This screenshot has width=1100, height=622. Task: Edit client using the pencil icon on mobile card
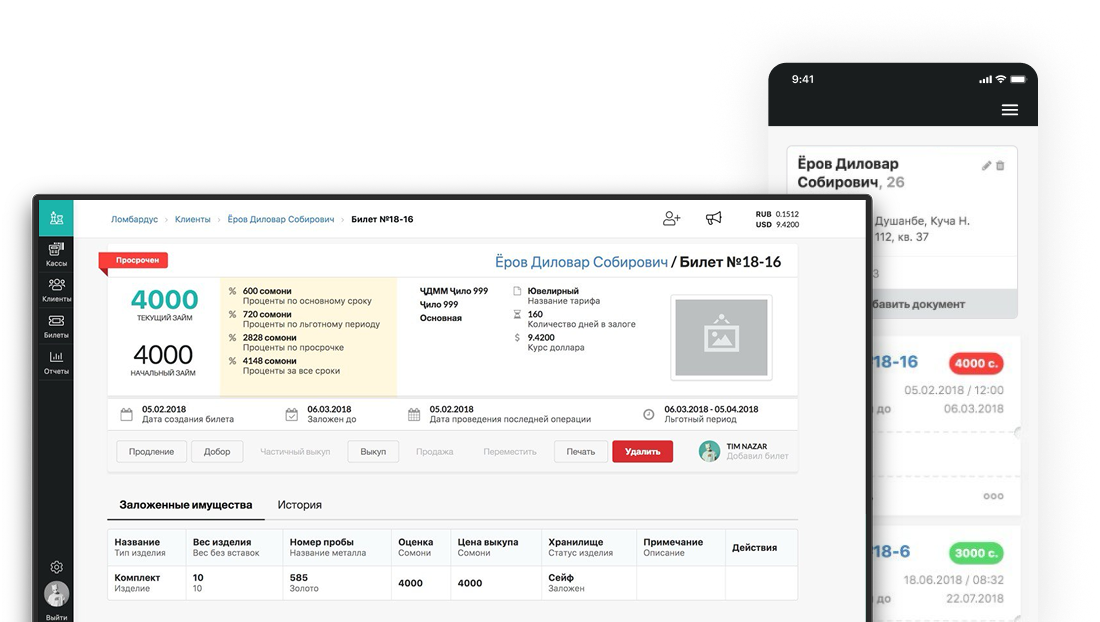coord(985,166)
